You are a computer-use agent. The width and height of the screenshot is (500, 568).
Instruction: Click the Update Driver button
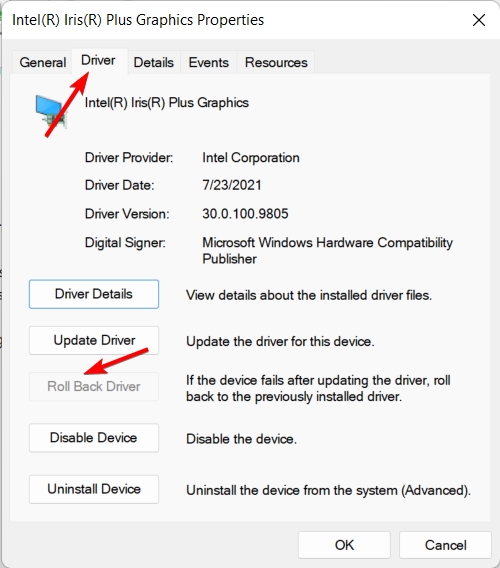point(94,341)
